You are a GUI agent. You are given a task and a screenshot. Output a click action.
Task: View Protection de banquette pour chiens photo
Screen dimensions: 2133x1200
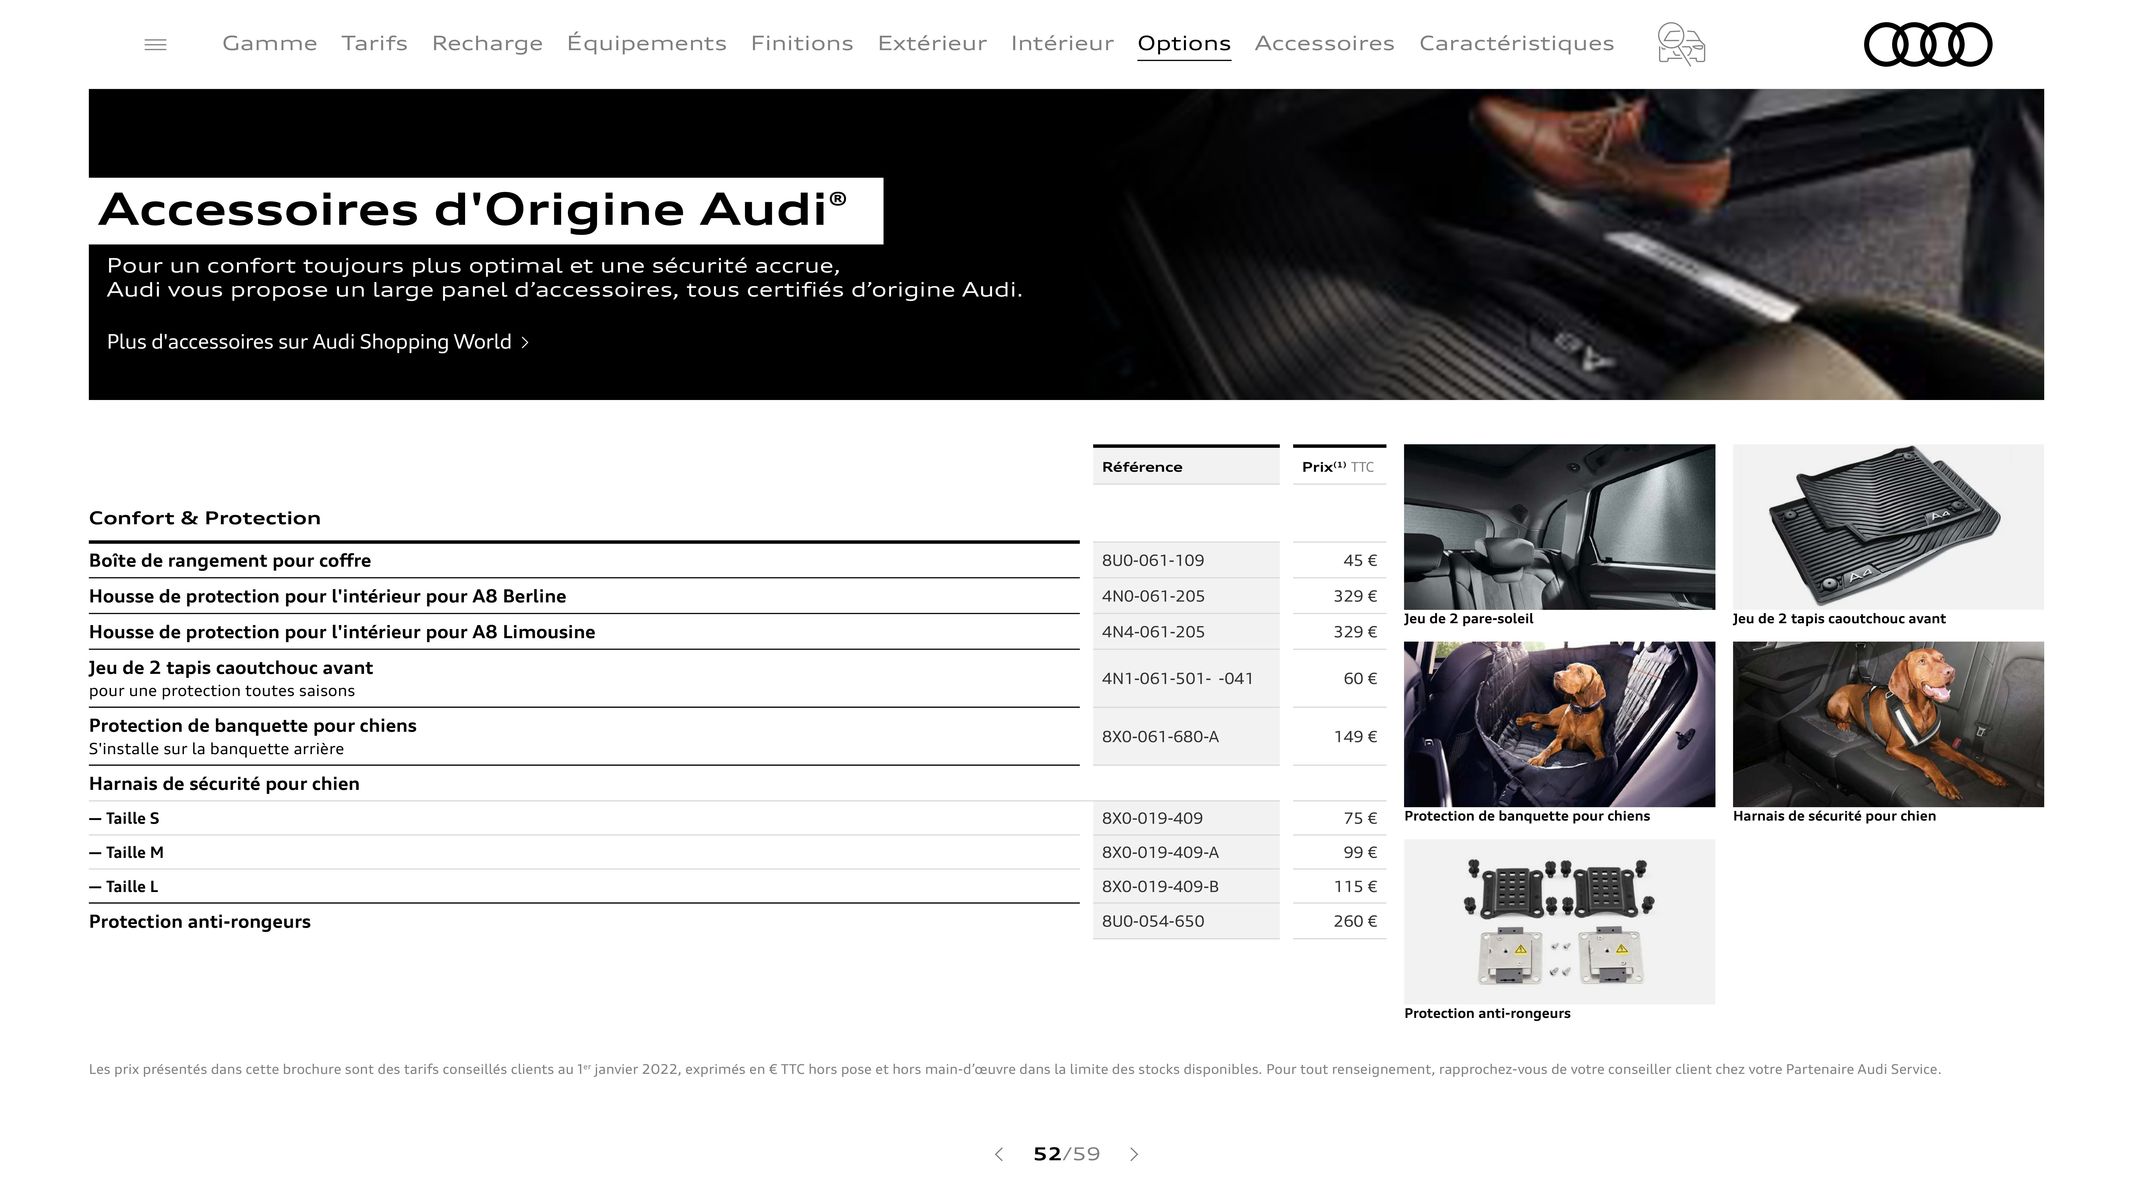[x=1559, y=724]
